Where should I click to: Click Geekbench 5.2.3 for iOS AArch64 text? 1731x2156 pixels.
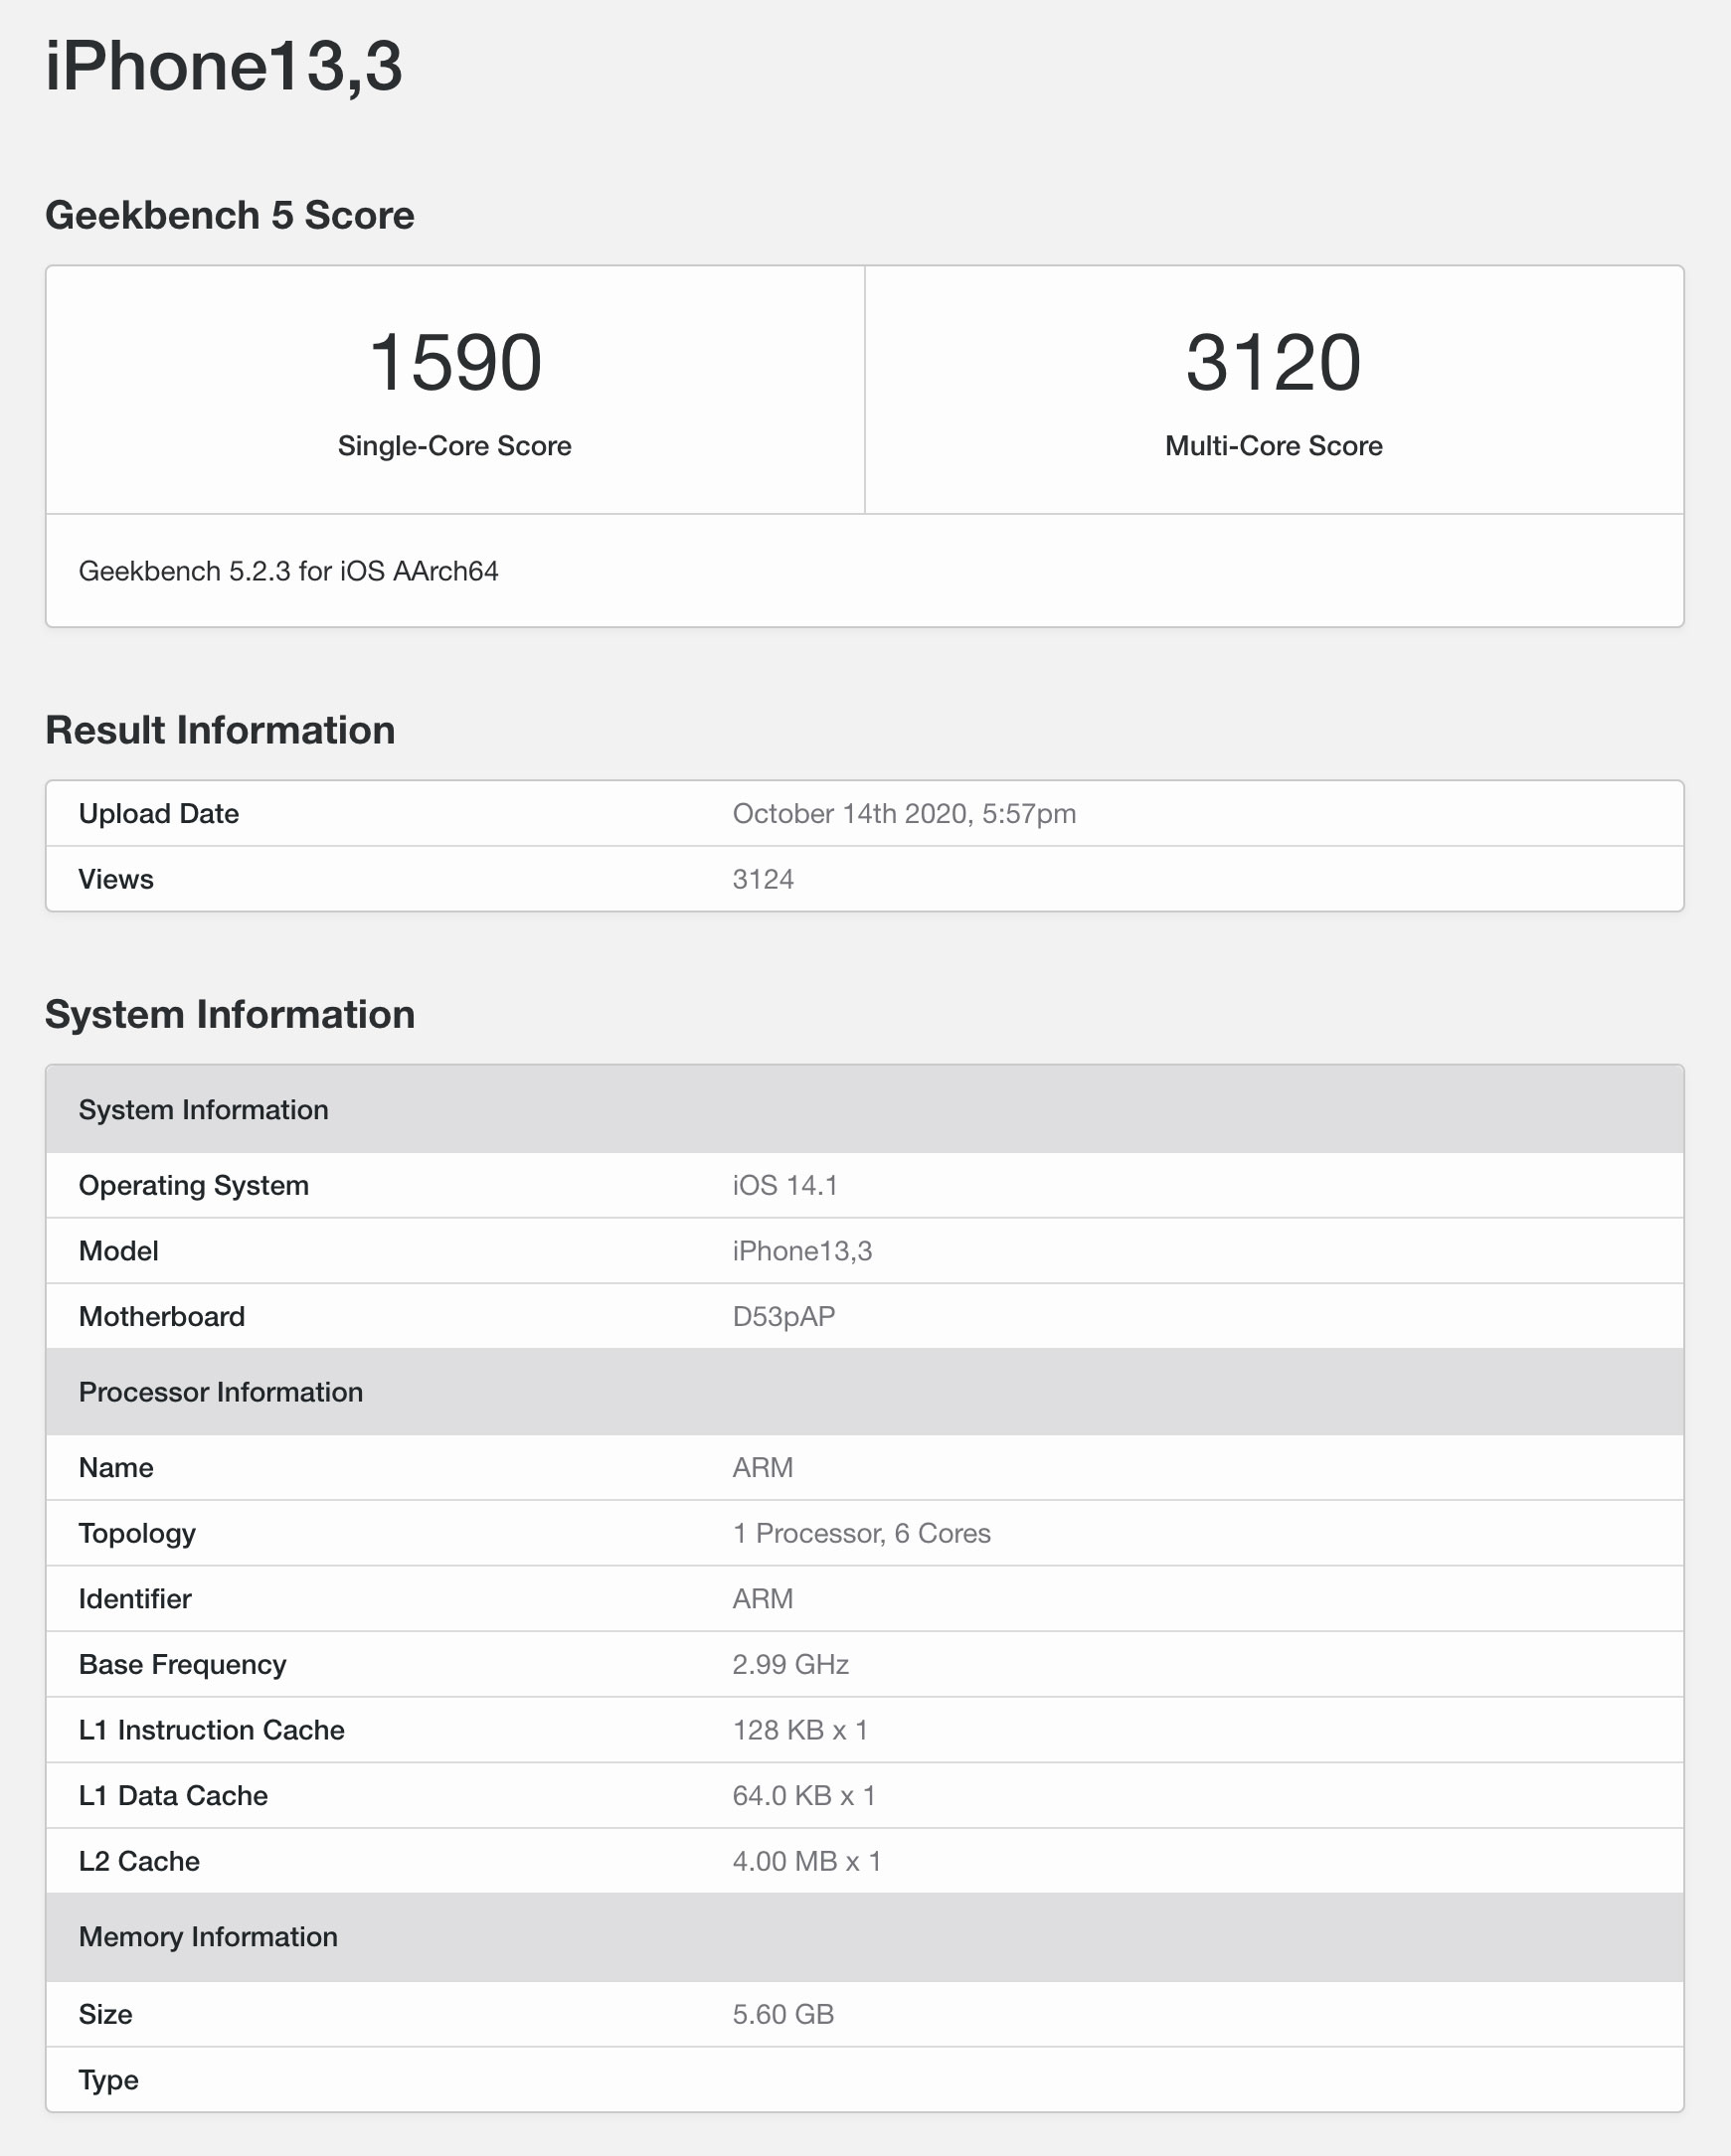(288, 571)
